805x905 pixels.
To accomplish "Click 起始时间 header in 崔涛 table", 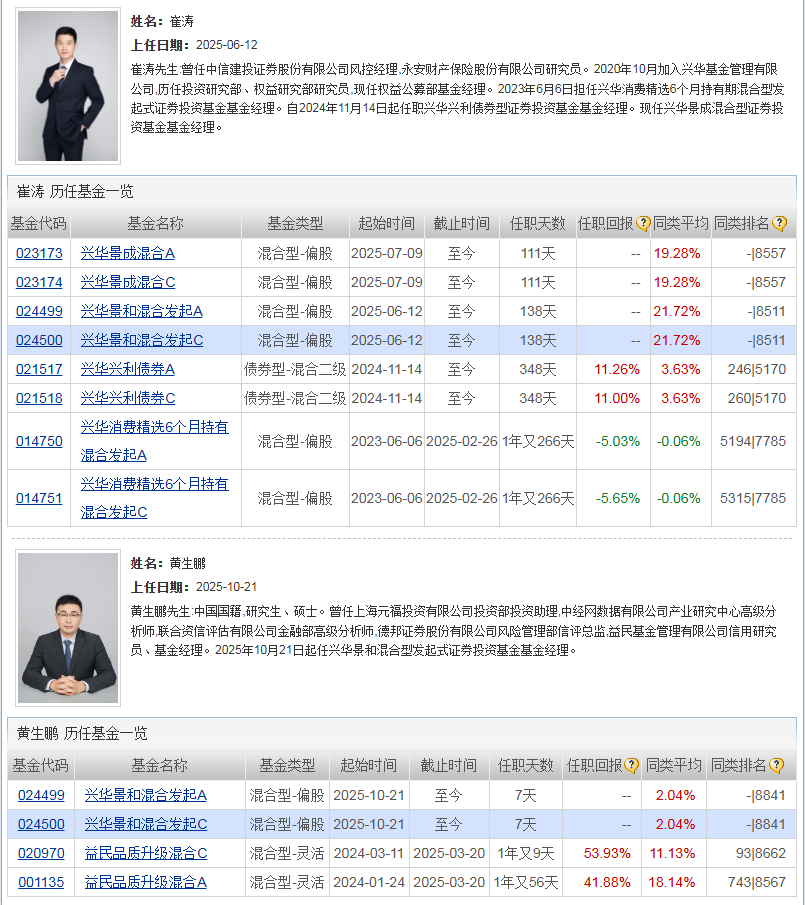I will [387, 223].
